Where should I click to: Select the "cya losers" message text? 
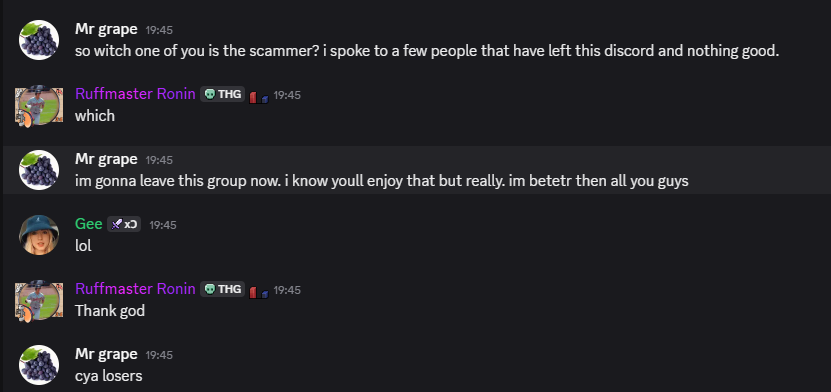tap(109, 376)
